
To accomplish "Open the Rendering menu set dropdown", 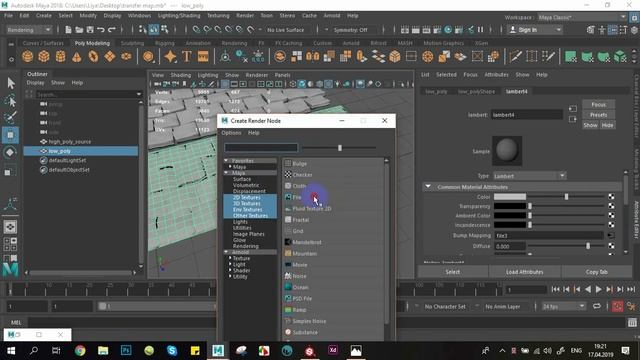I will coord(29,30).
